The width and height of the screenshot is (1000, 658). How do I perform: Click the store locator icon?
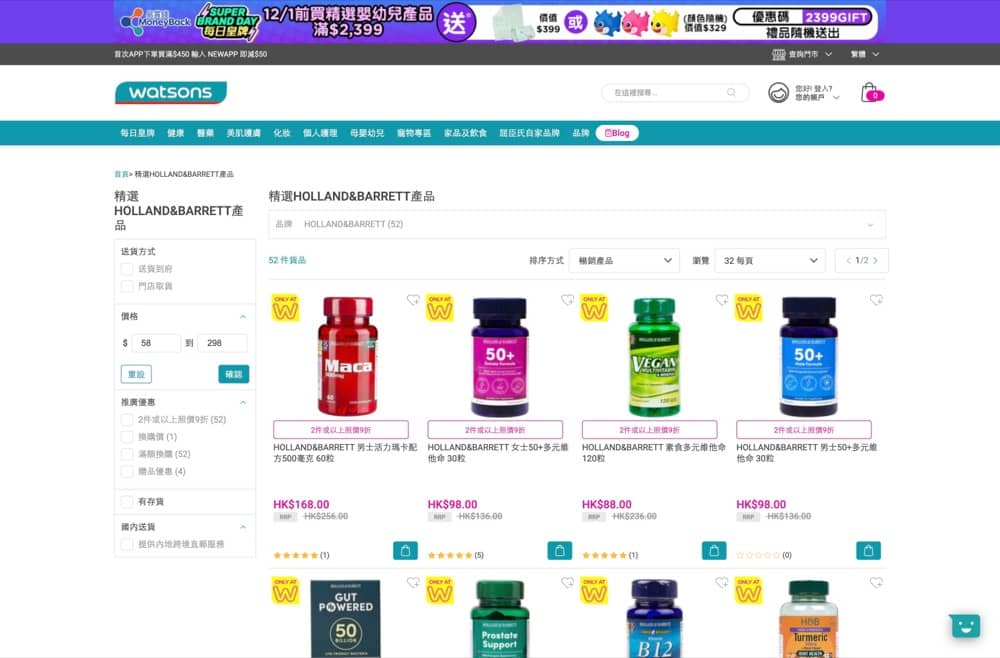pos(778,55)
